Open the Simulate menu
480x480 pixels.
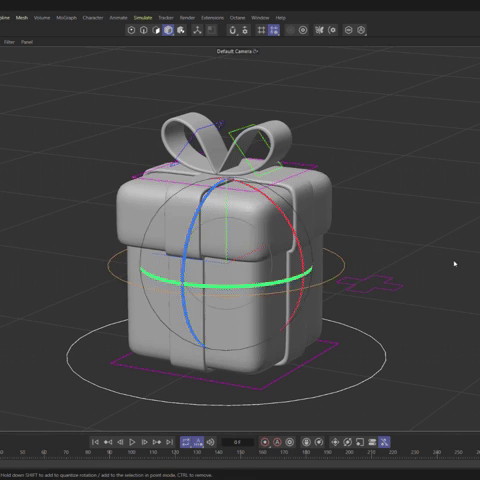pyautogui.click(x=143, y=18)
